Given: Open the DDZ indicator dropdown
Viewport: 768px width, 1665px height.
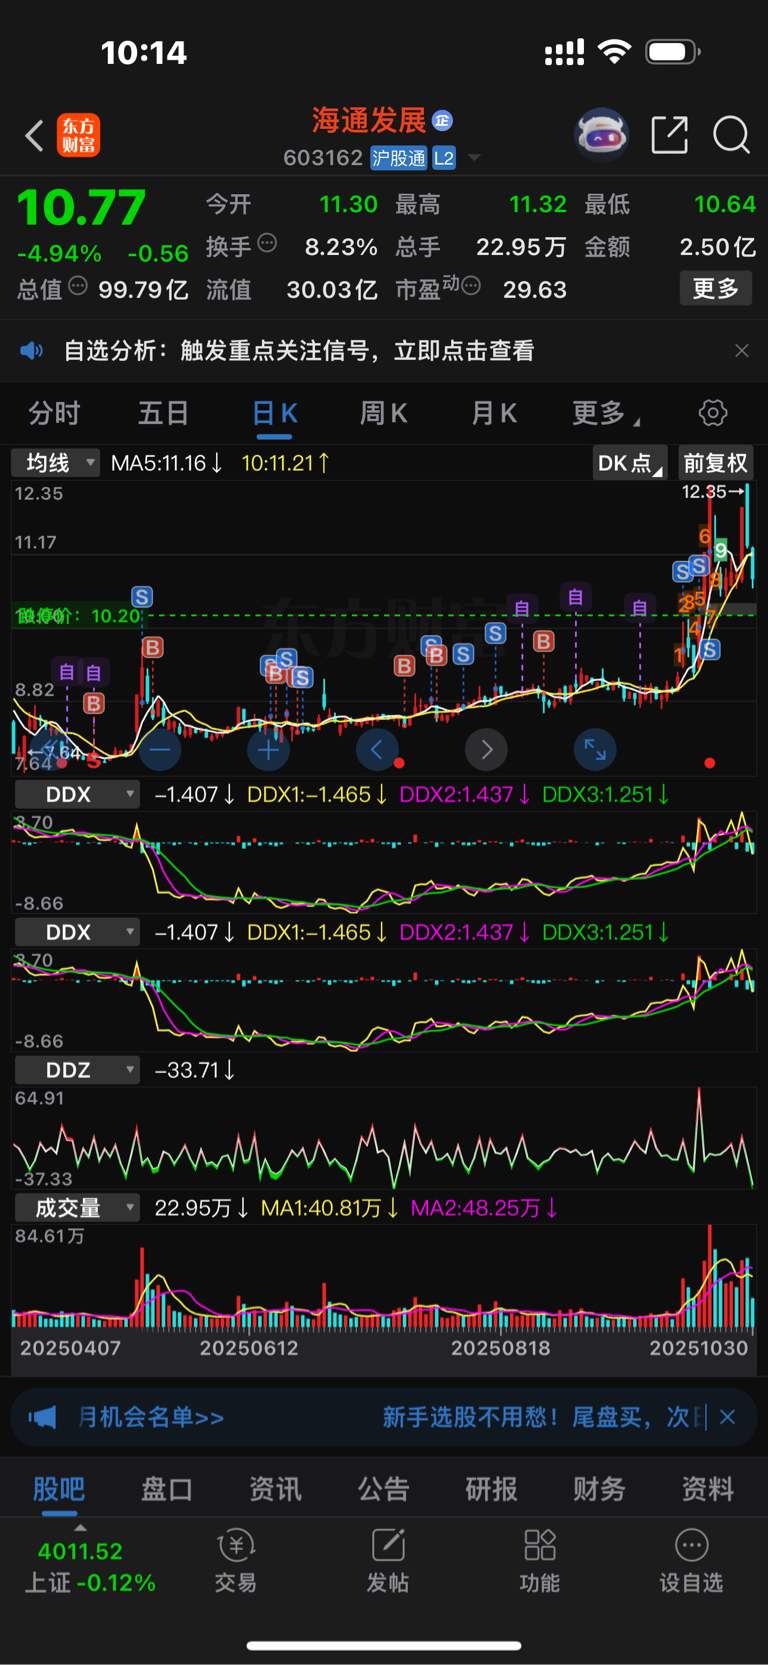Looking at the screenshot, I should [77, 1070].
